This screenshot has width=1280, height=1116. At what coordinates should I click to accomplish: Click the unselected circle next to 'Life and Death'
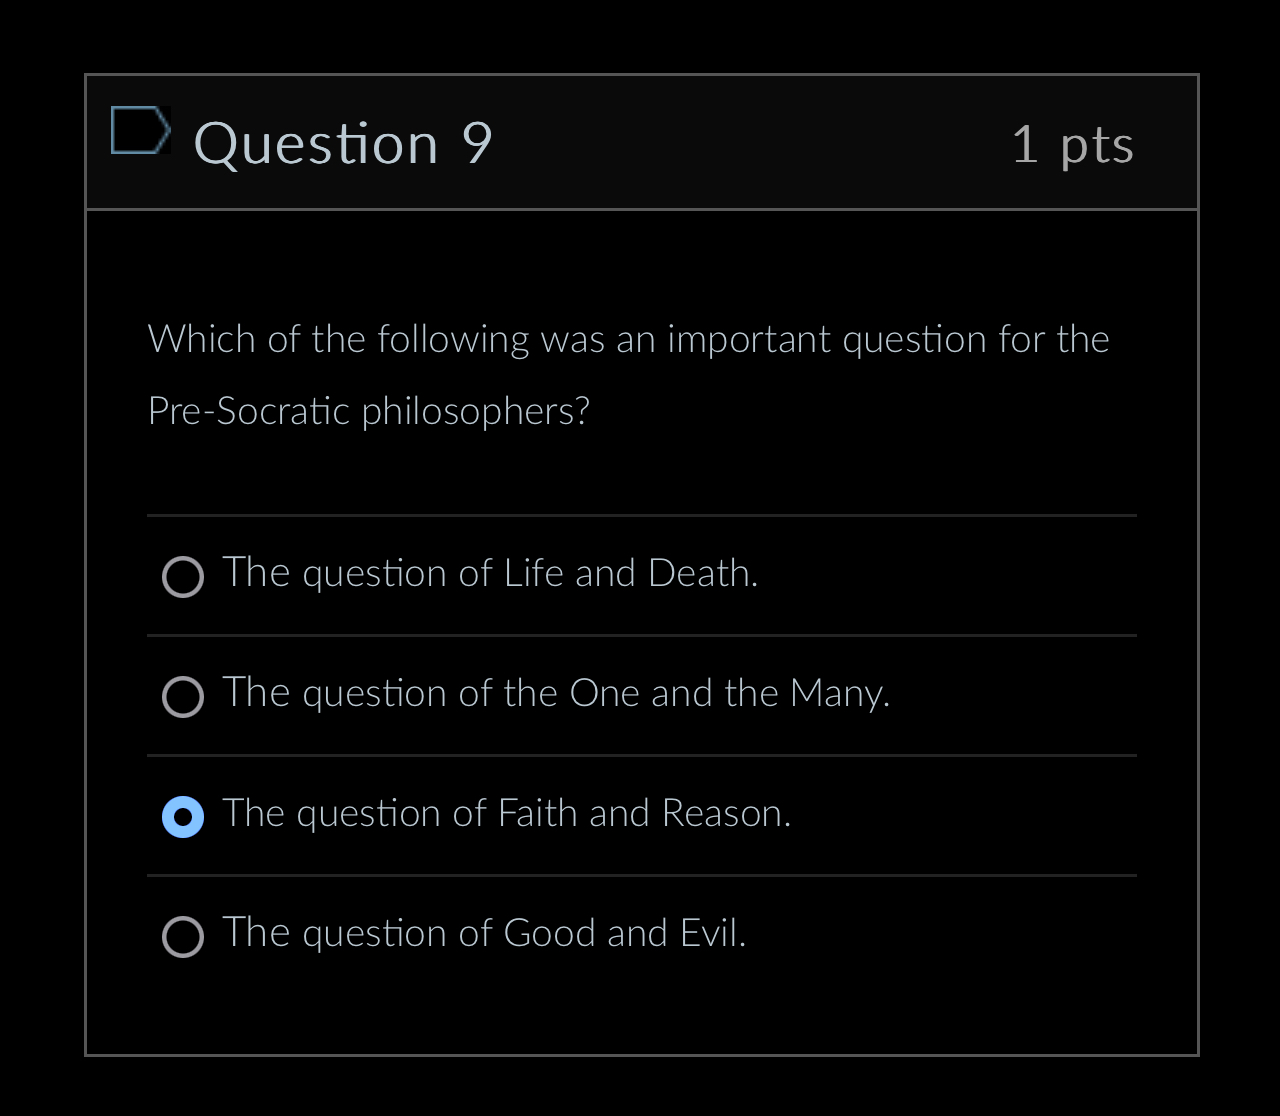pyautogui.click(x=183, y=577)
